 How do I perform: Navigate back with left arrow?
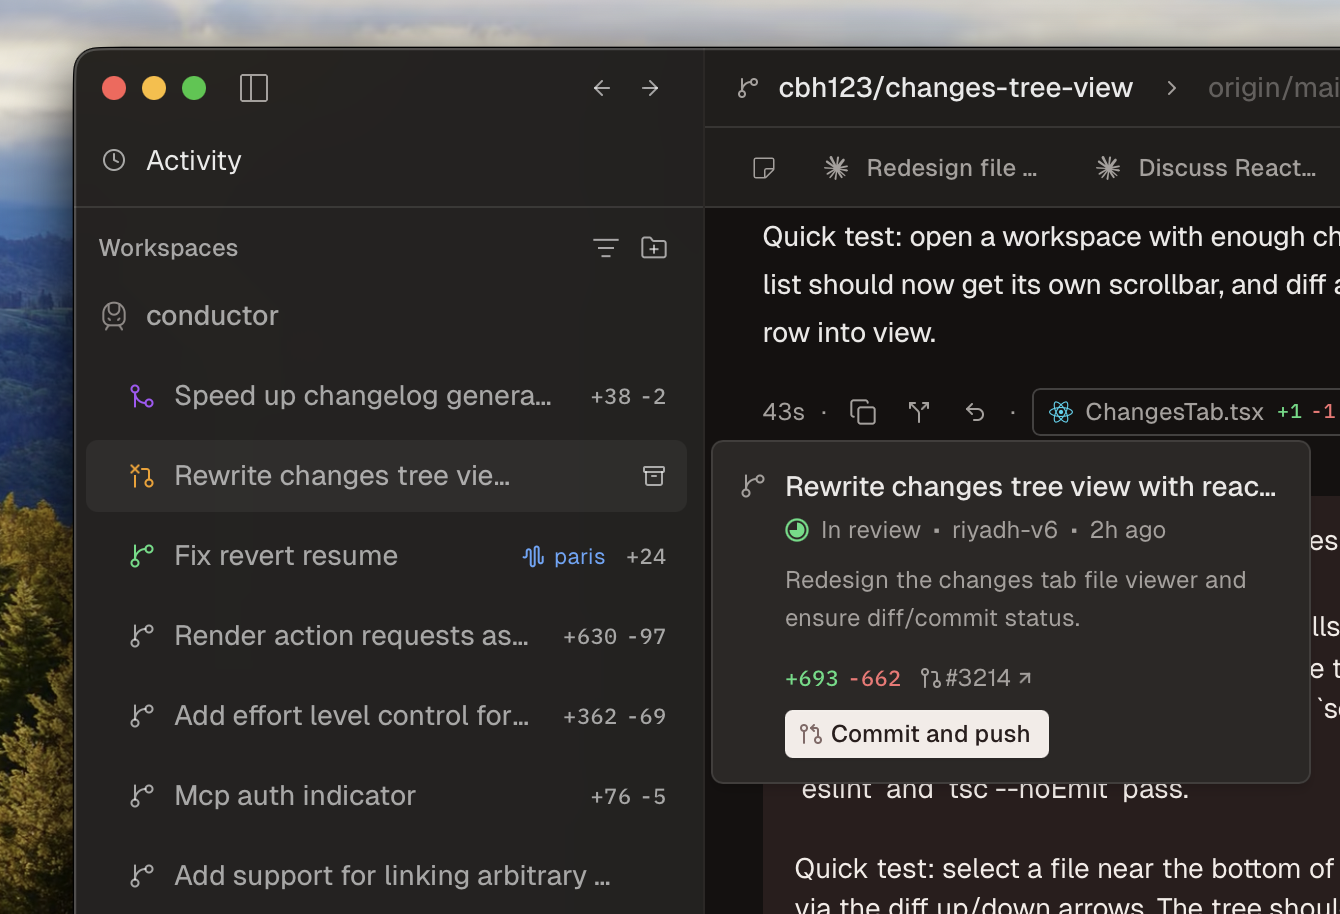tap(602, 88)
